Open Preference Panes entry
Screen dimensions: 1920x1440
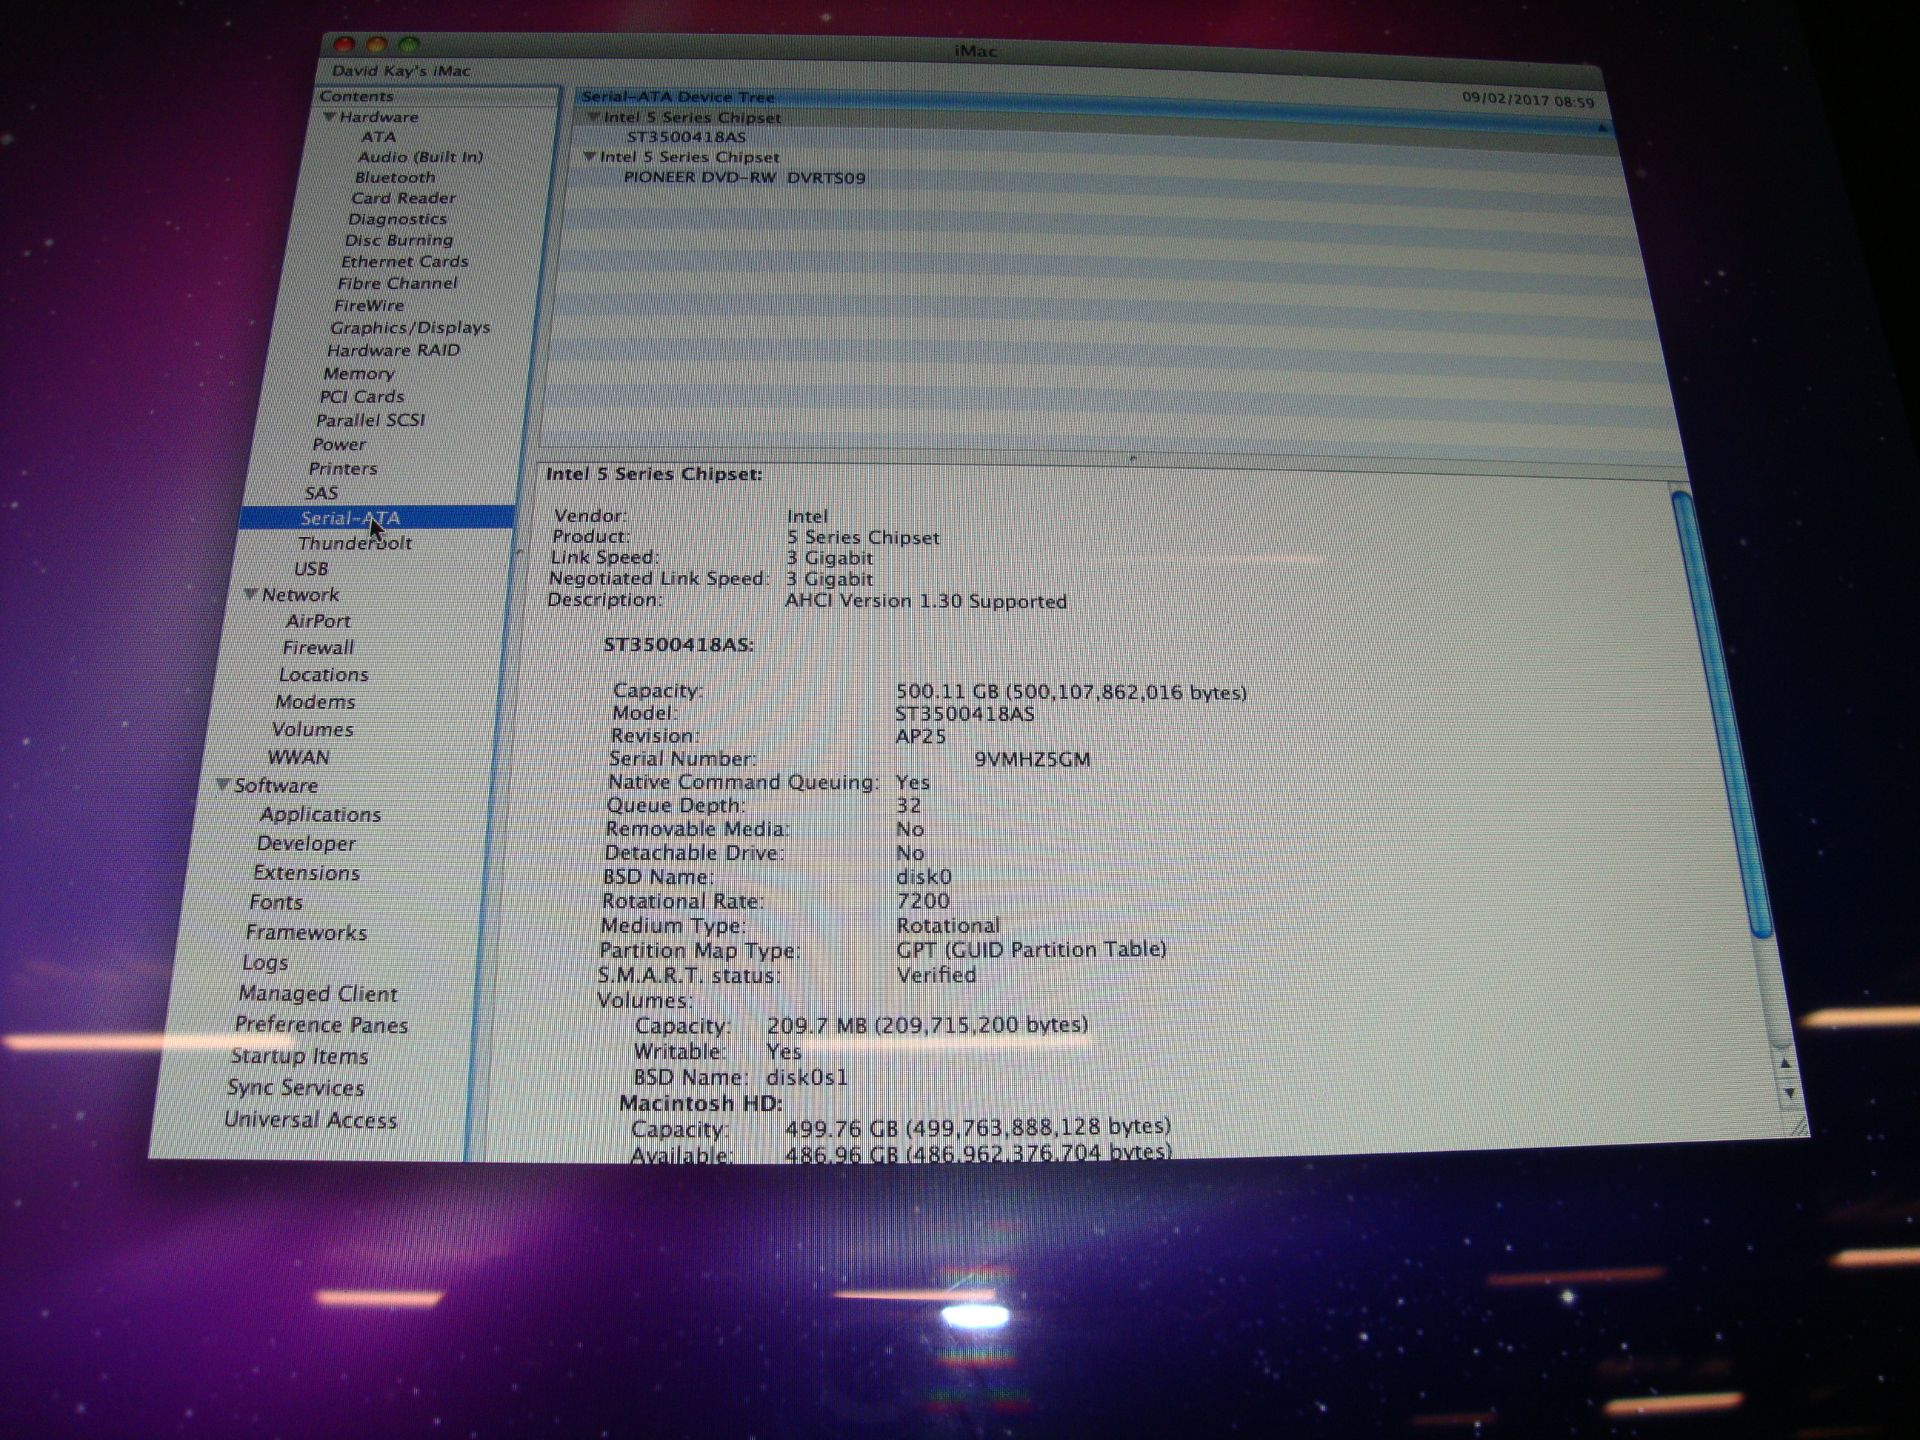[x=321, y=1024]
